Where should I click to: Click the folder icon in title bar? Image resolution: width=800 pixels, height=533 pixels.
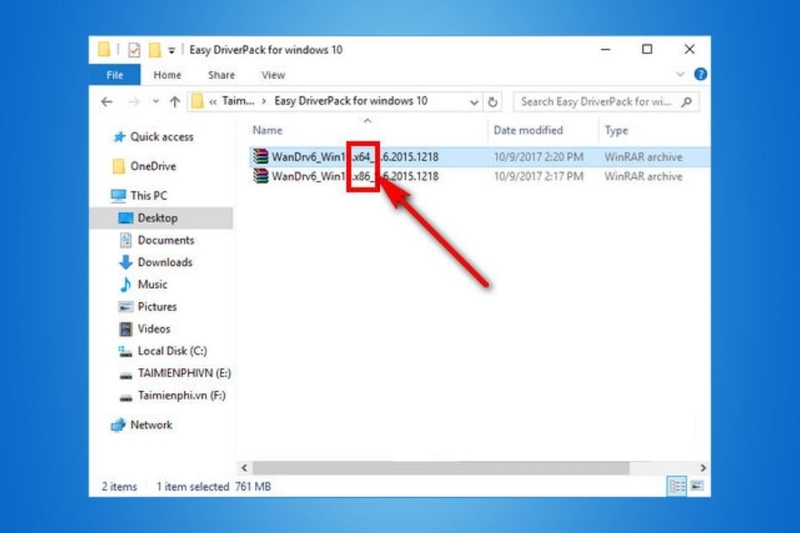point(104,49)
